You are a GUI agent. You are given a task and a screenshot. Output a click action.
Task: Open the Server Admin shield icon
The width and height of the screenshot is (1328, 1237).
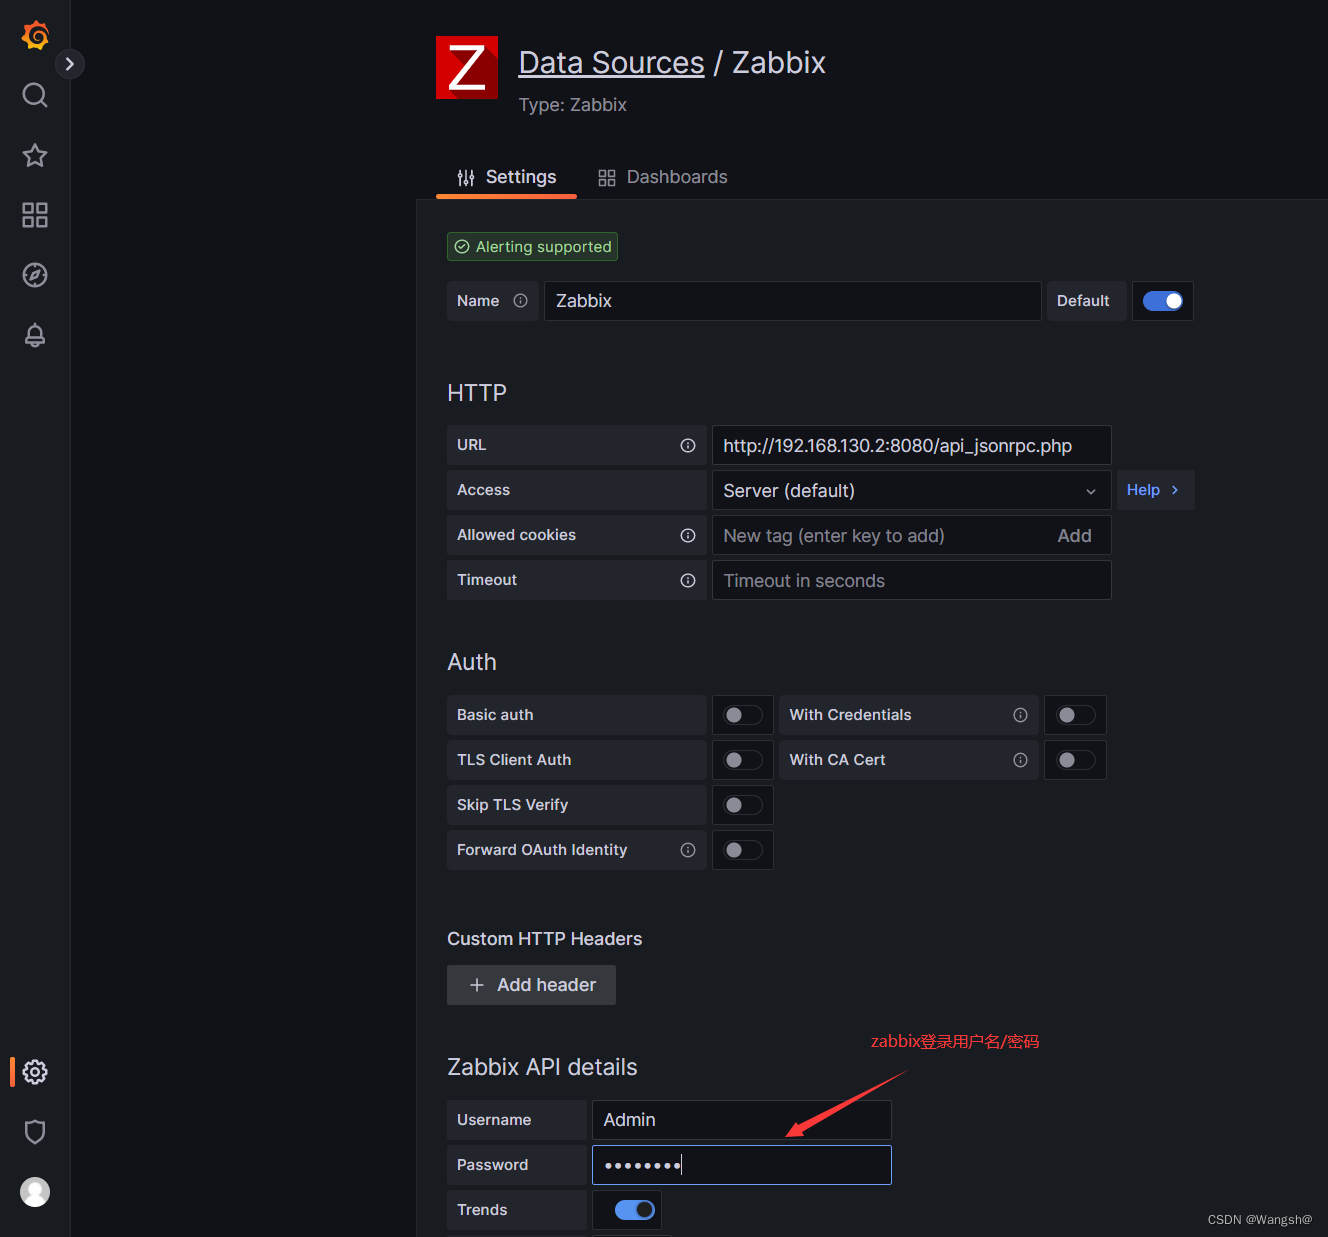tap(35, 1132)
